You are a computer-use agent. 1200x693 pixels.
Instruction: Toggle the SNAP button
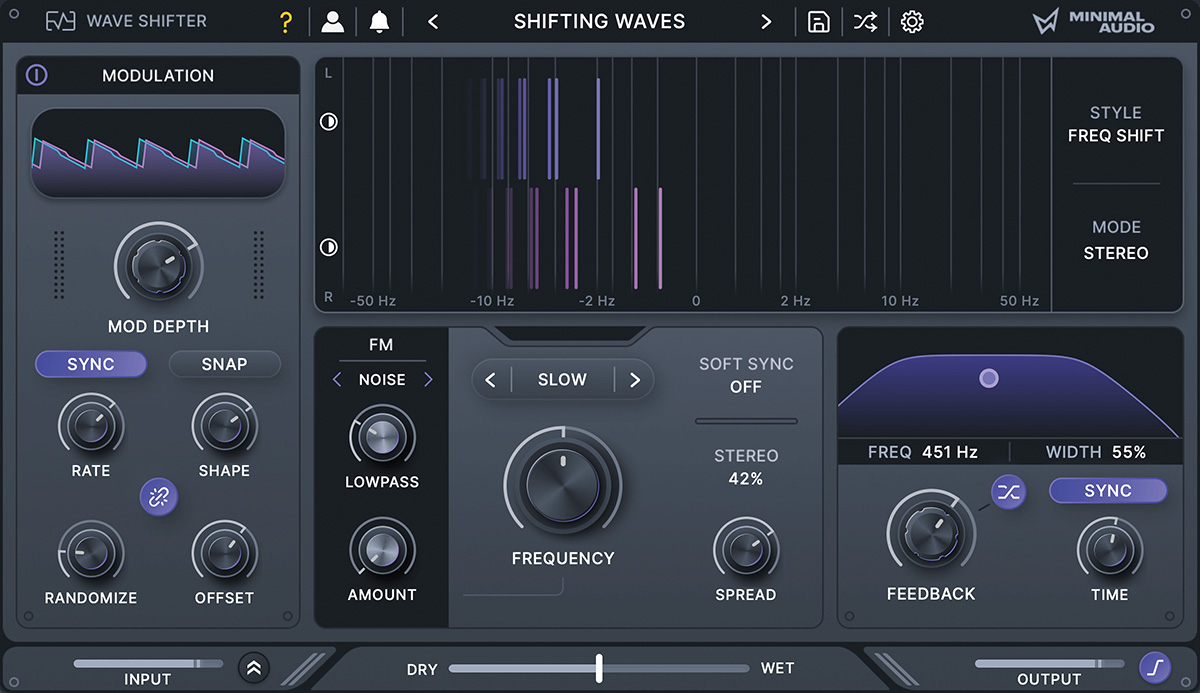(224, 364)
